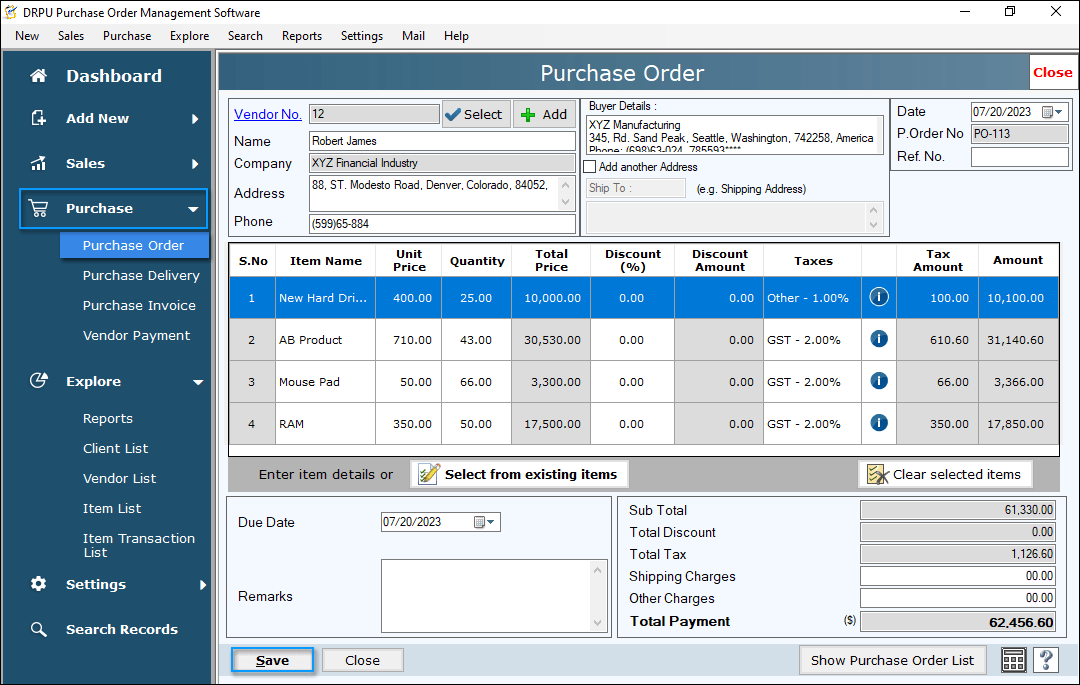The height and width of the screenshot is (685, 1080).
Task: Open Reports under Explore
Action: tap(107, 419)
